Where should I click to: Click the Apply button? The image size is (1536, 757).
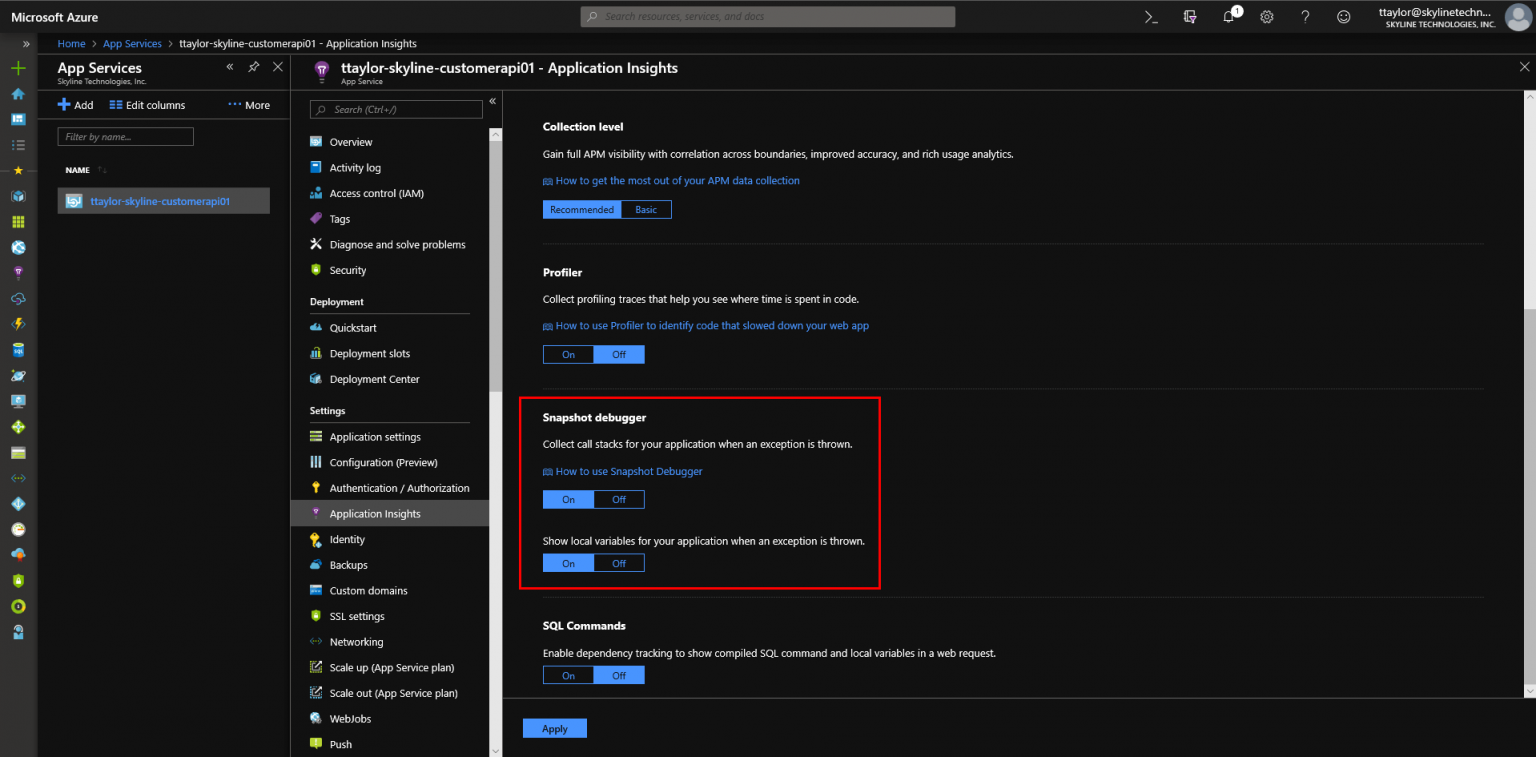[554, 729]
